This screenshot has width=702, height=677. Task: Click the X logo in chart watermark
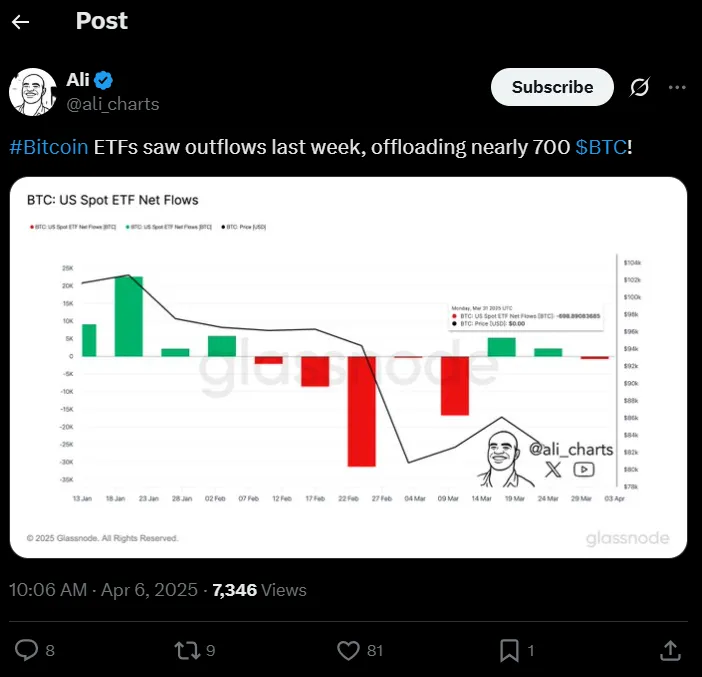(554, 468)
